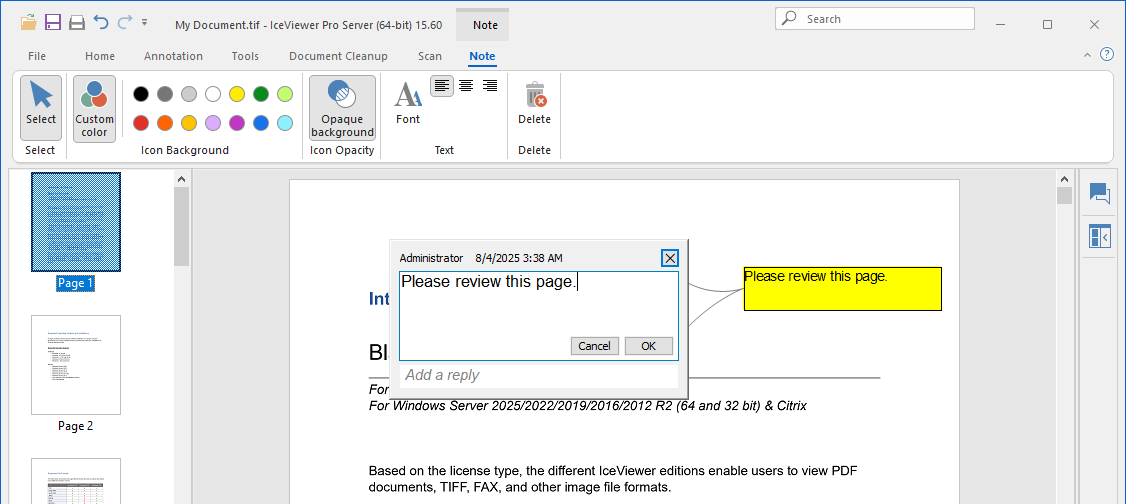Image resolution: width=1126 pixels, height=504 pixels.
Task: Select the Page 1 thumbnail
Action: [76, 222]
